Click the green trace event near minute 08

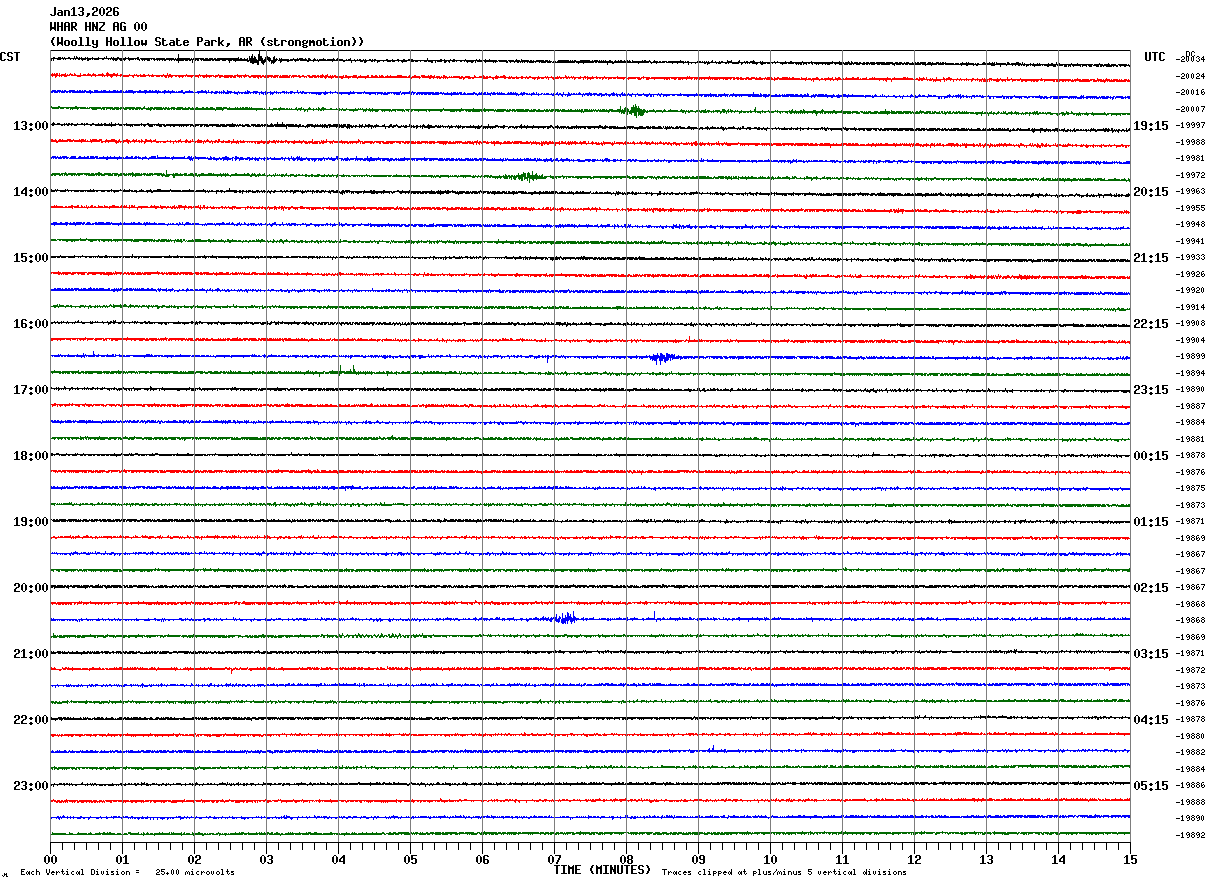[x=631, y=110]
